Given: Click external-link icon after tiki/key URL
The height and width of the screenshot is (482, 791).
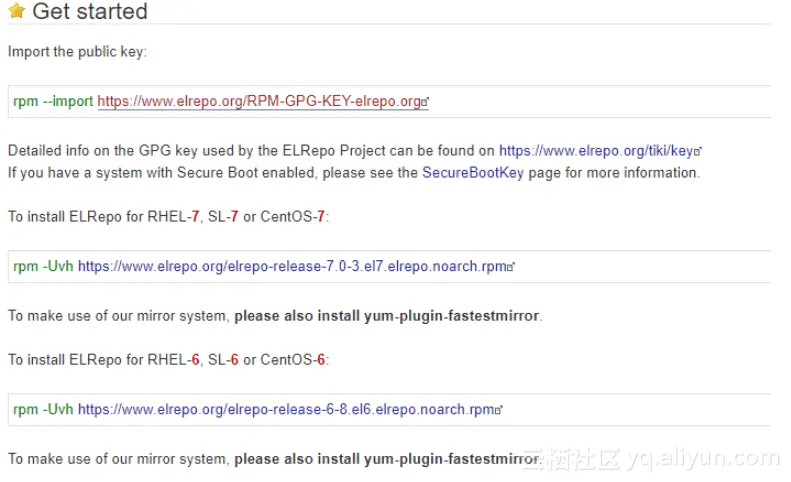Looking at the screenshot, I should (698, 152).
